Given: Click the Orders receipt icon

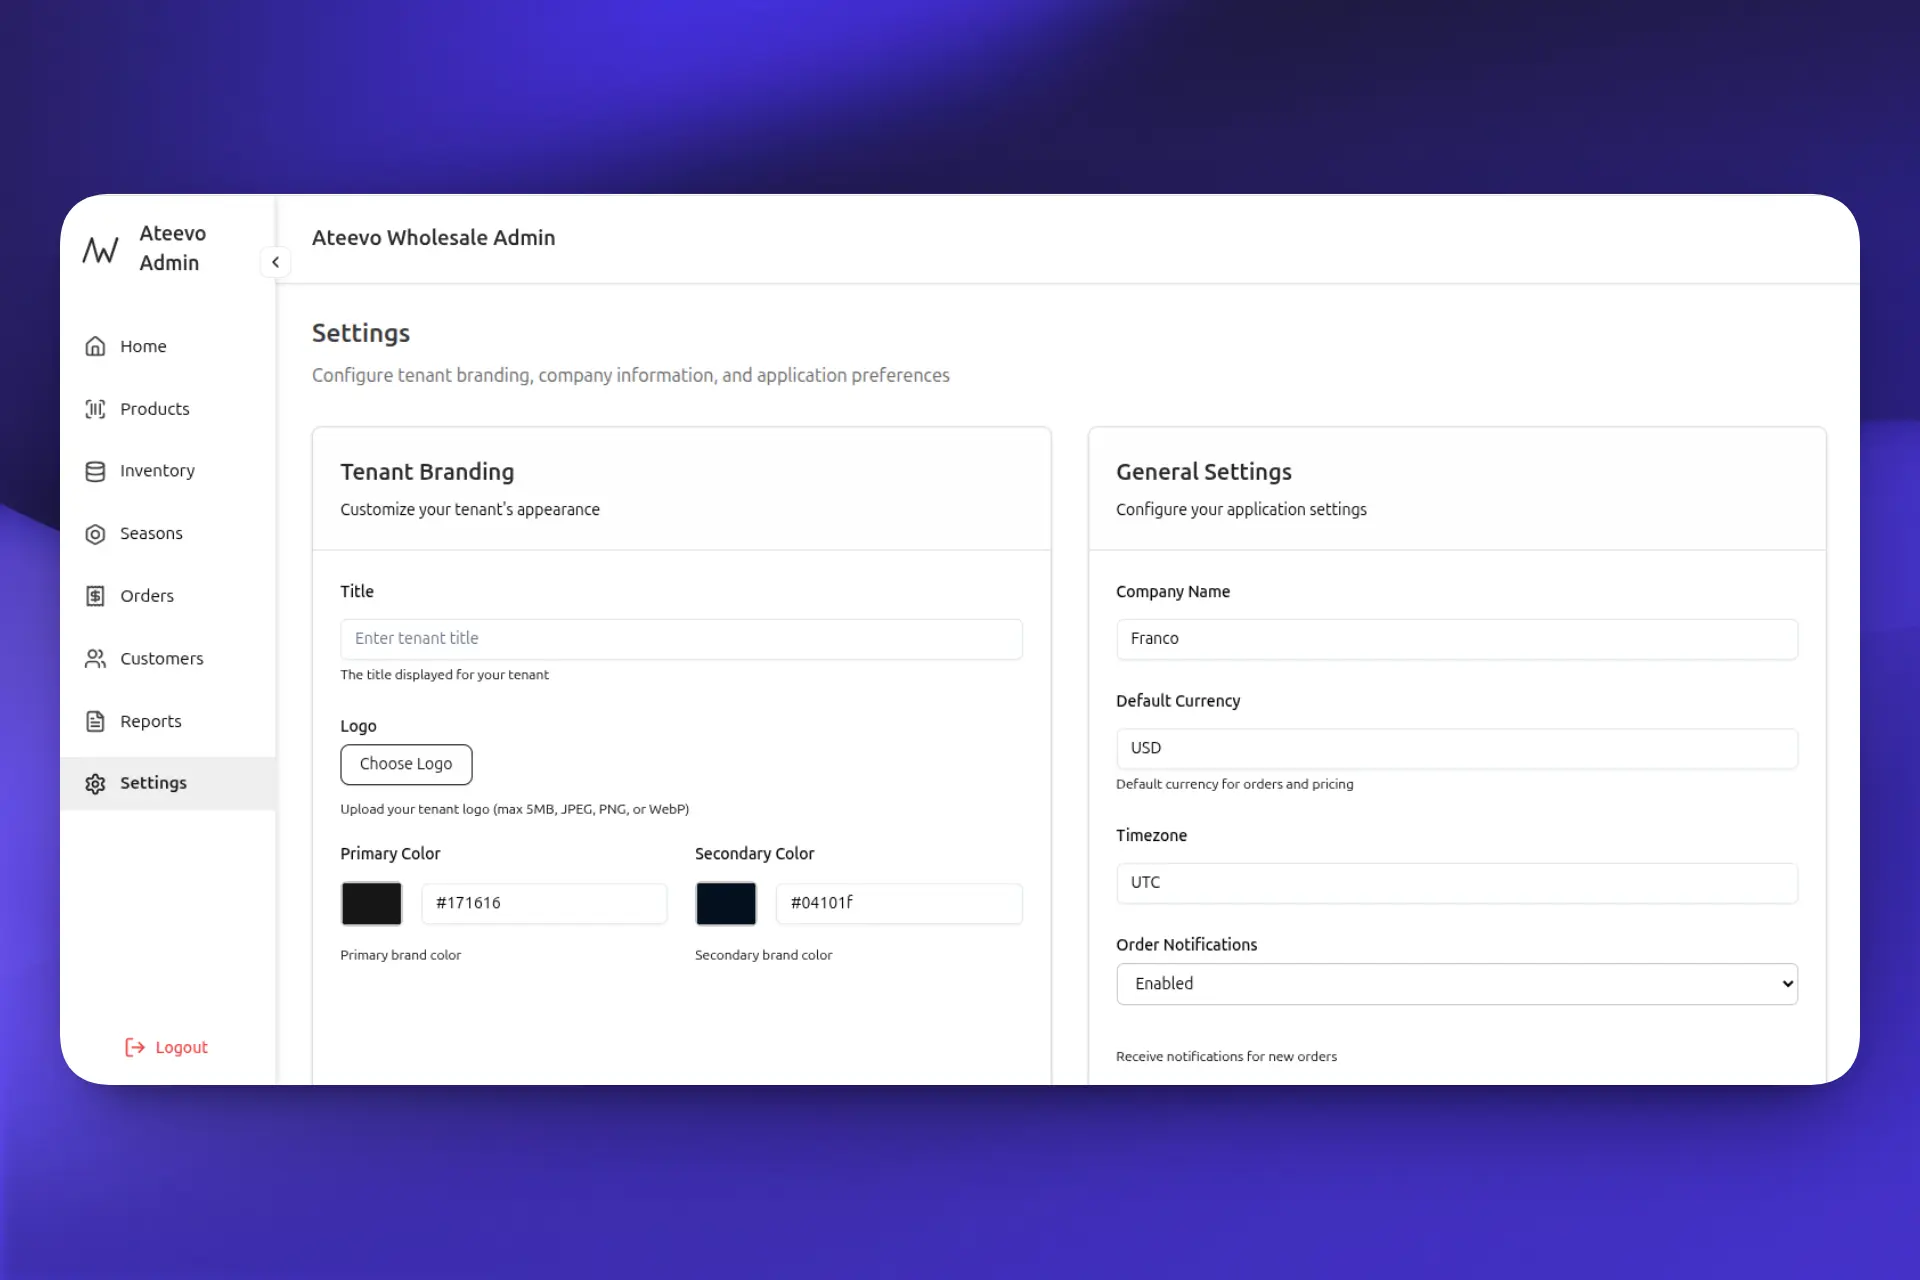Looking at the screenshot, I should tap(95, 596).
